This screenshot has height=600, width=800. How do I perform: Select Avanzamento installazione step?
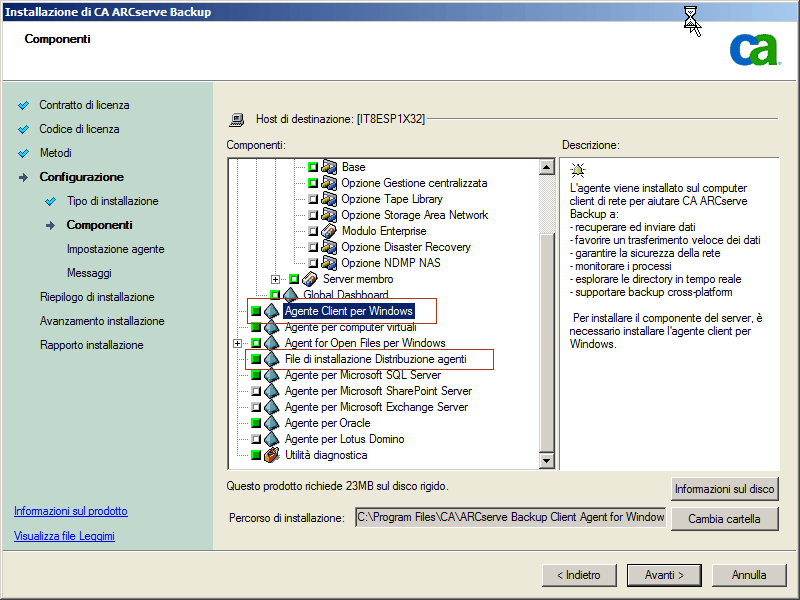102,321
